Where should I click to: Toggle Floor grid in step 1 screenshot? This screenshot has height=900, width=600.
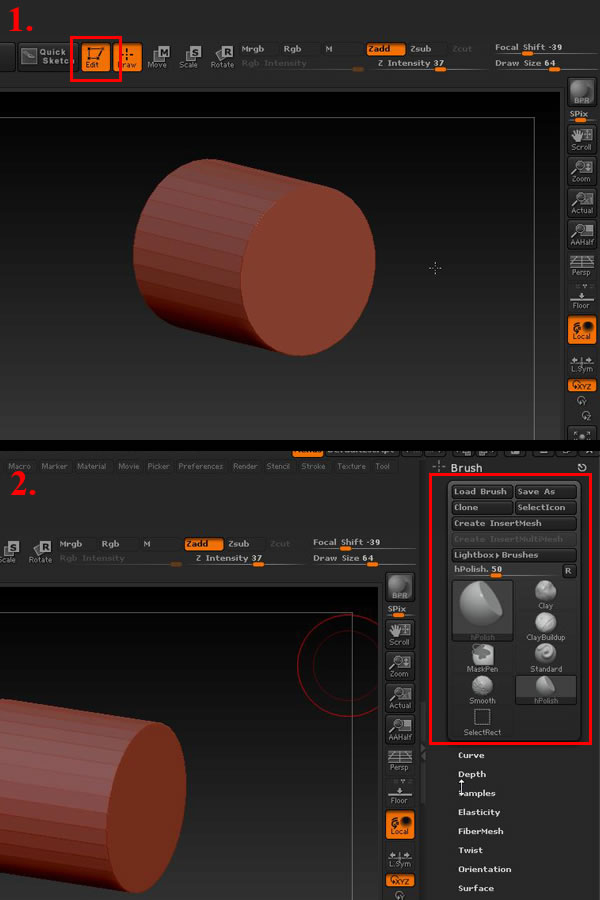pos(581,297)
